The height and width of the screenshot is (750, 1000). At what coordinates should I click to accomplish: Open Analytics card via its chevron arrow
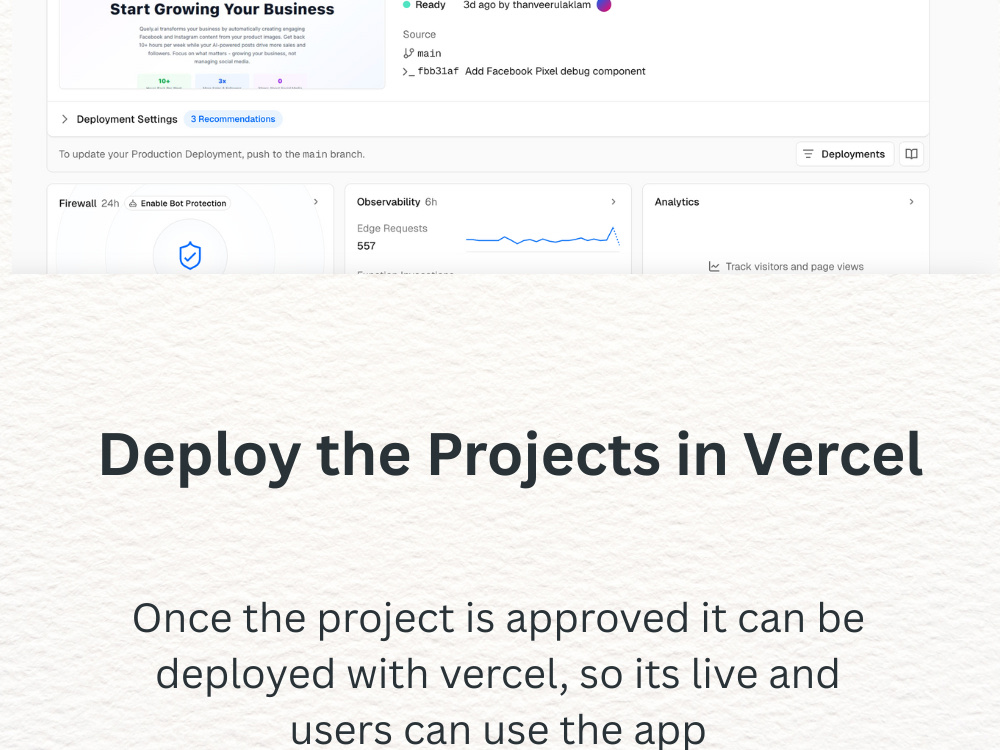pos(911,202)
